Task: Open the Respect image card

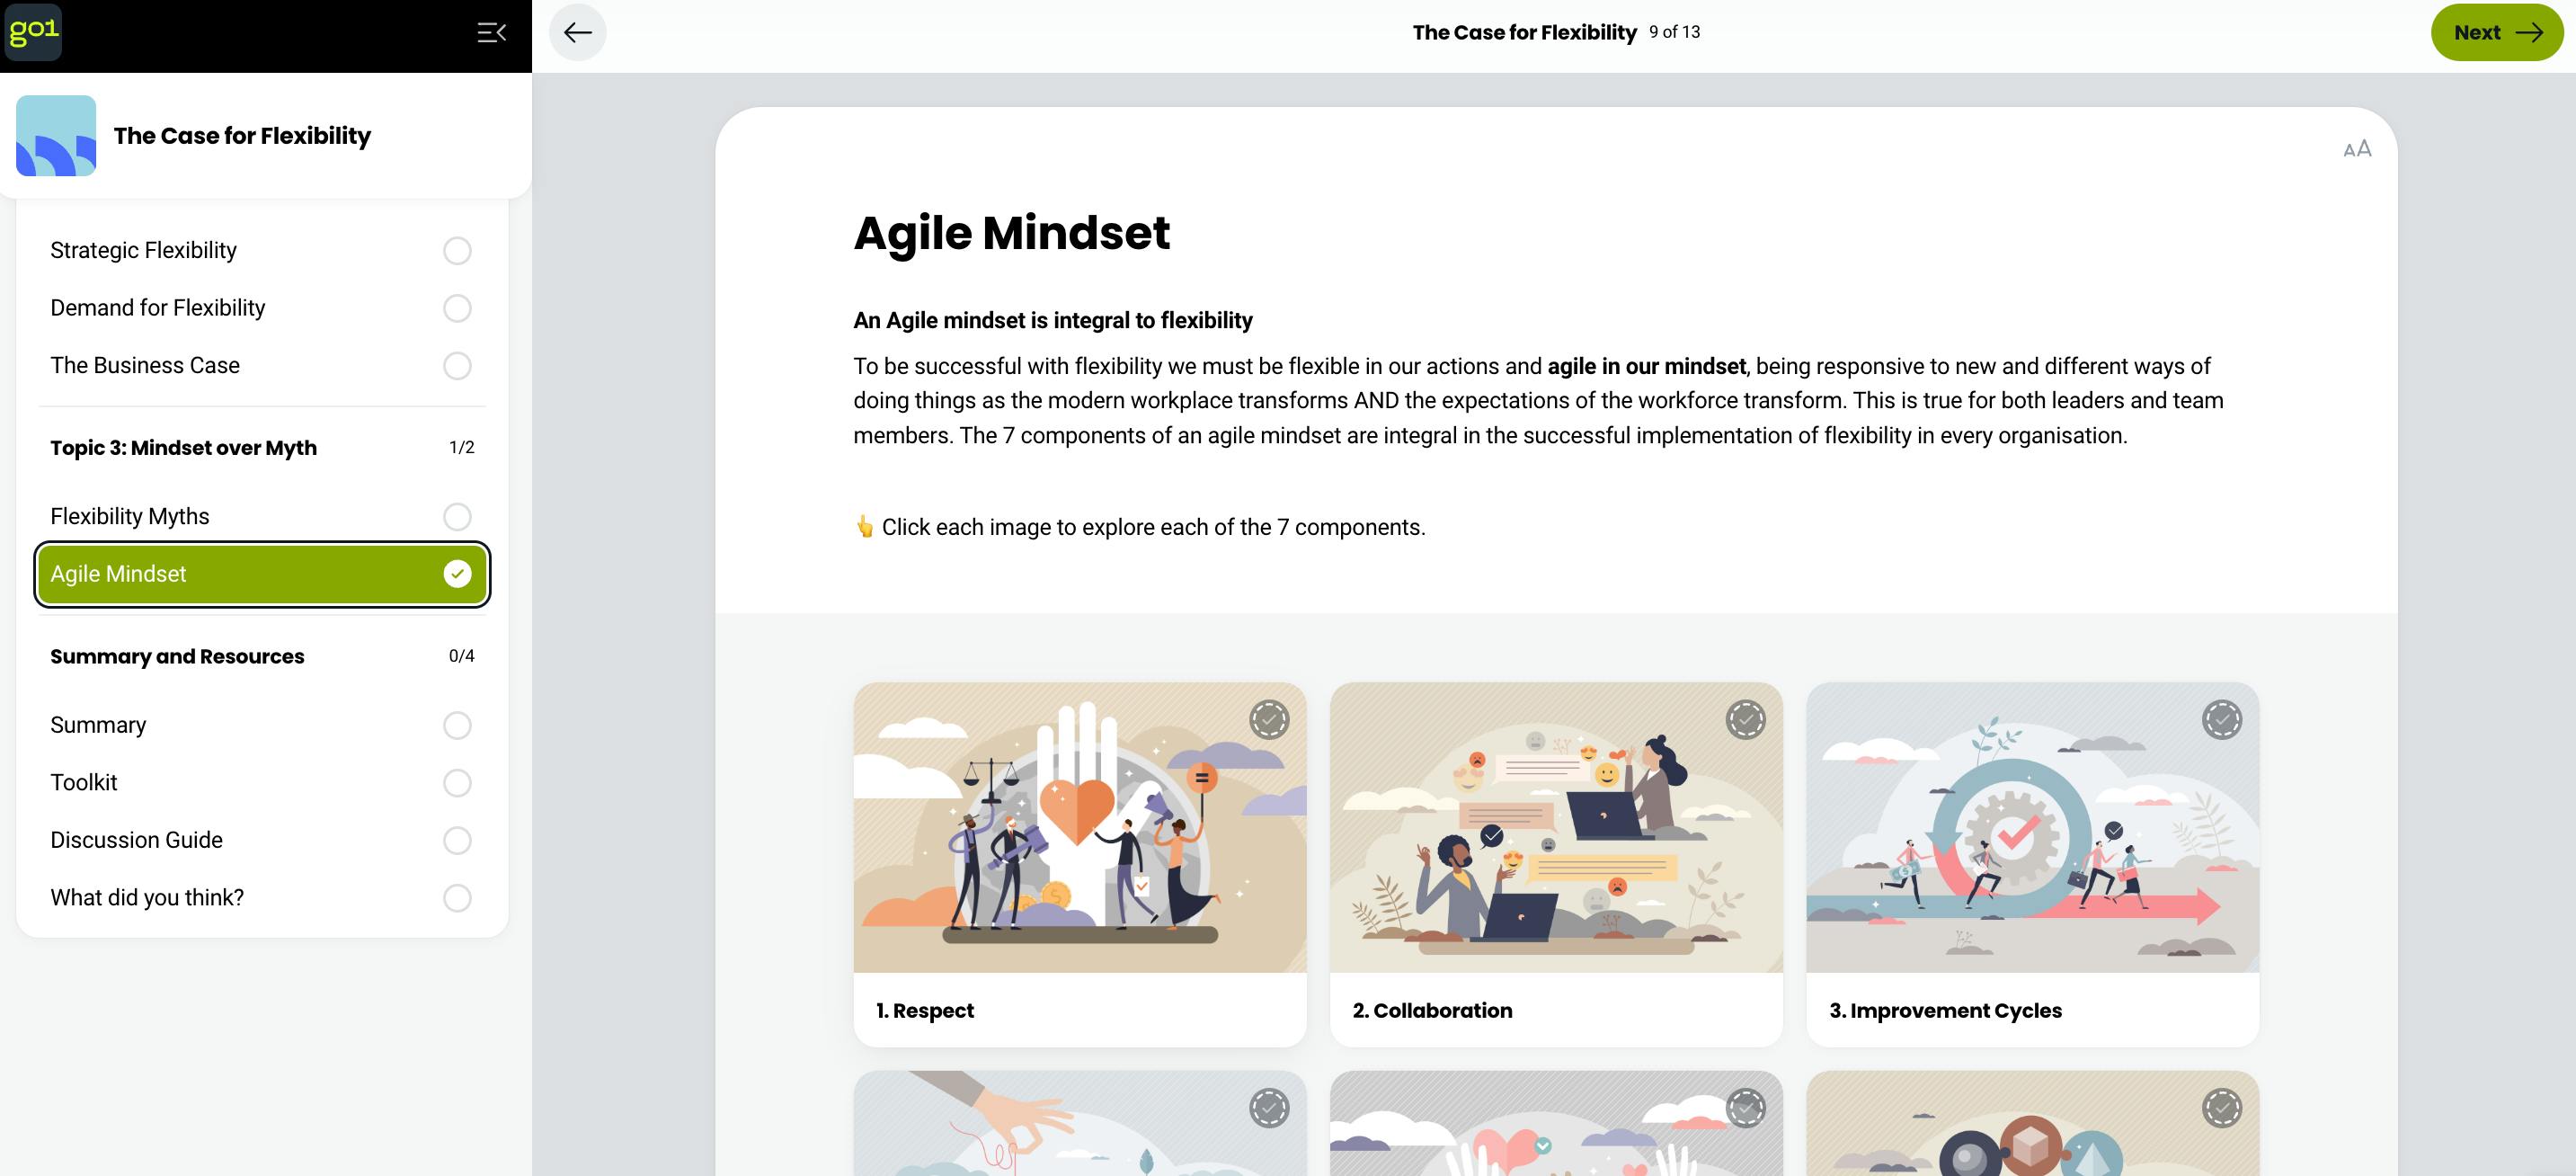Action: (1080, 865)
